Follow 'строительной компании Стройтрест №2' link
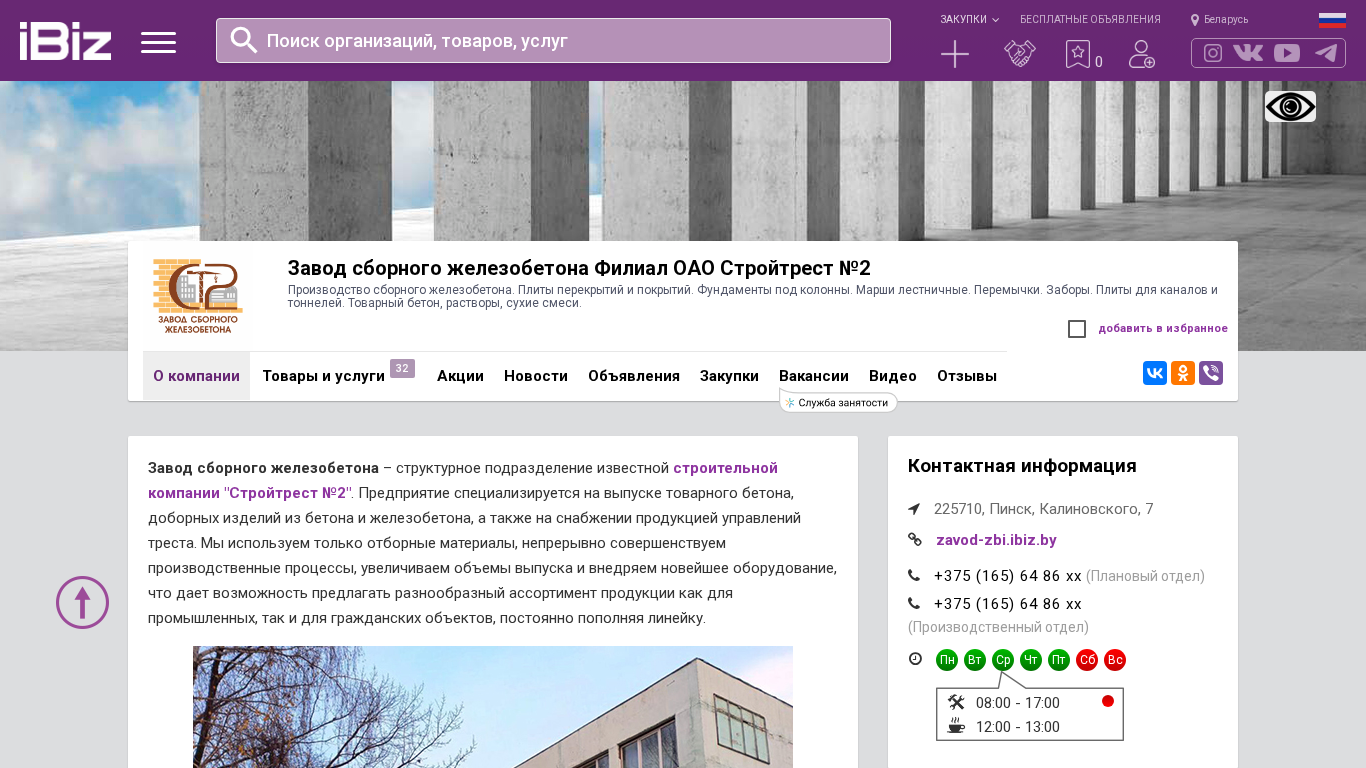The width and height of the screenshot is (1366, 768). 463,480
